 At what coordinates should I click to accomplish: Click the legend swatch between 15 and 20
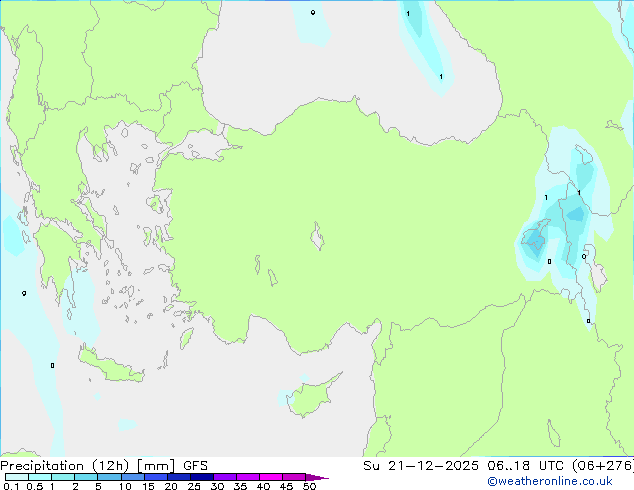pyautogui.click(x=156, y=477)
